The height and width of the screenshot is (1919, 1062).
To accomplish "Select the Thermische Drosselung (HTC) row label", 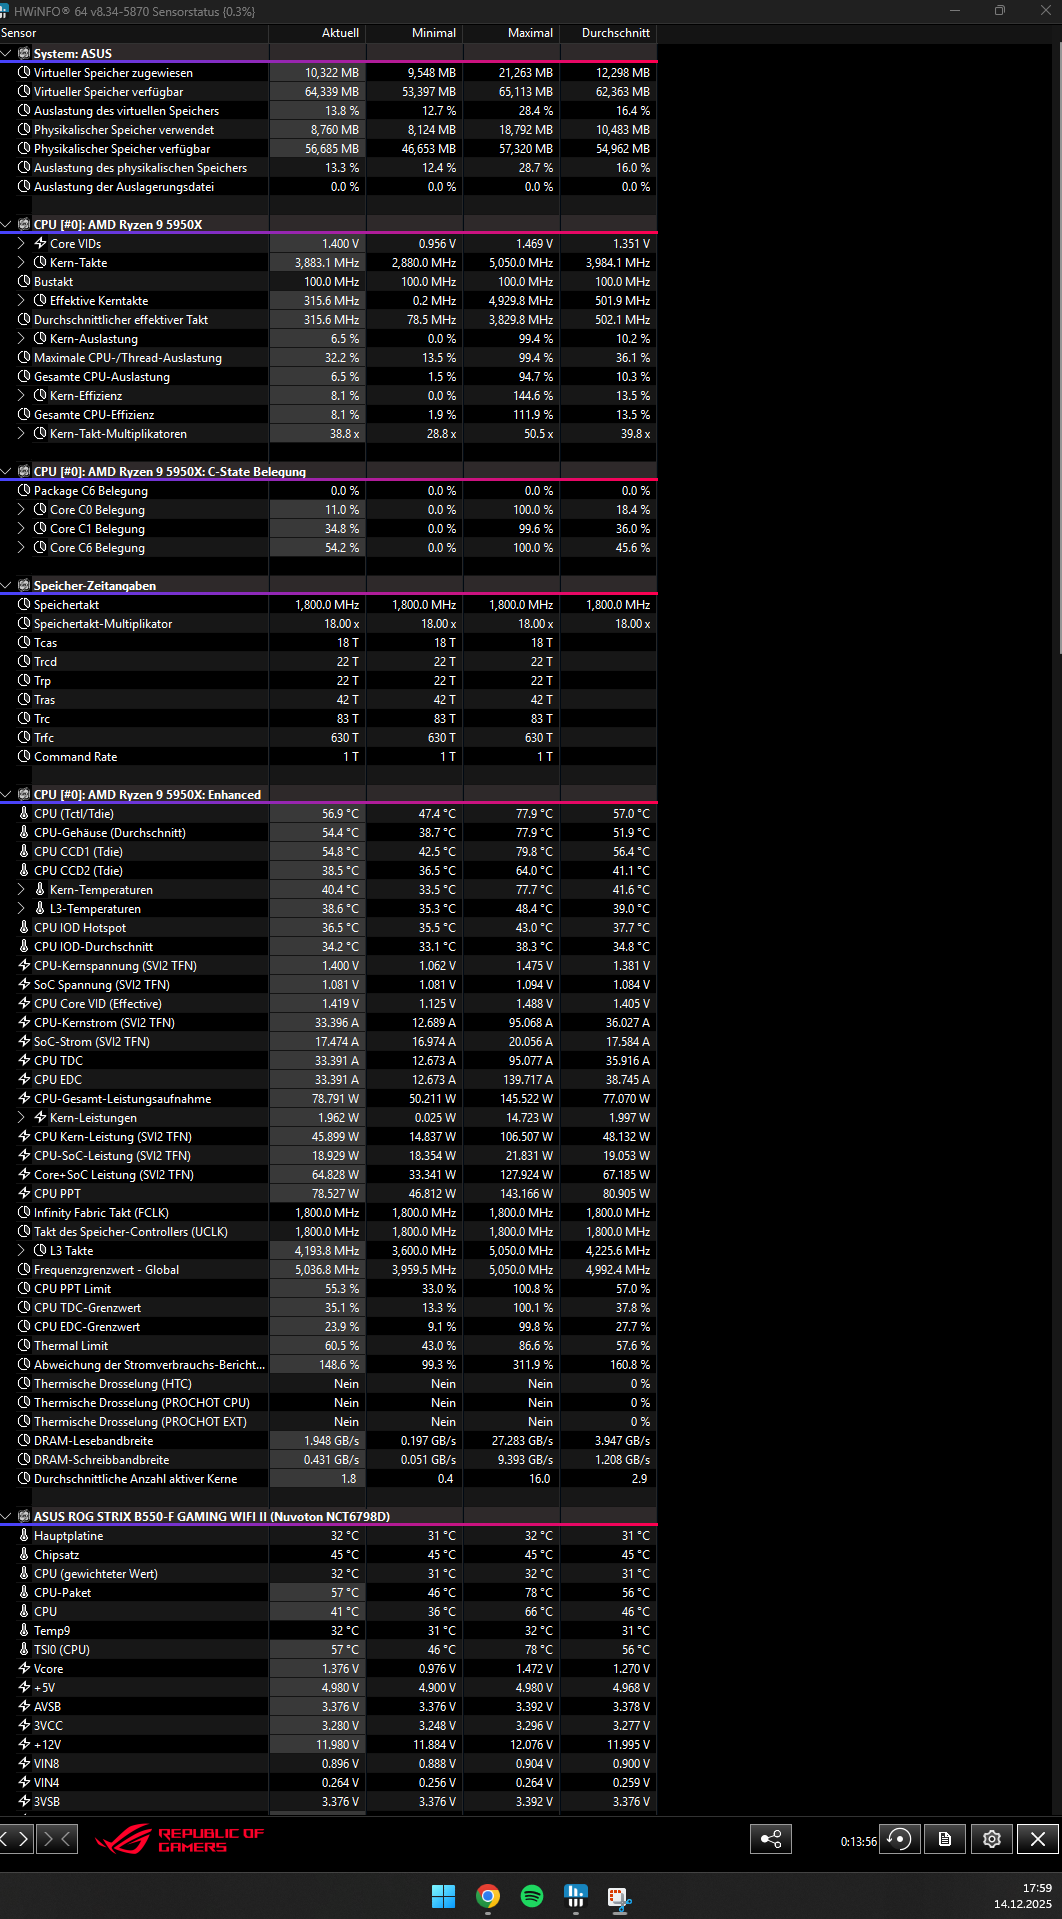I will click(113, 1384).
